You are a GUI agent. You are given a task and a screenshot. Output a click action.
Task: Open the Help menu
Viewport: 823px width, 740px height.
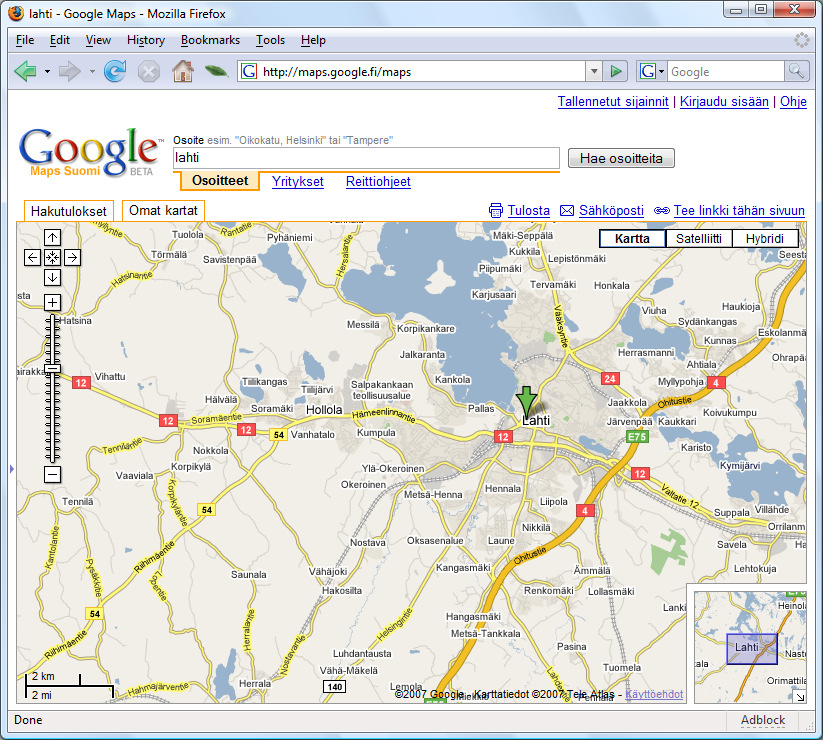313,40
